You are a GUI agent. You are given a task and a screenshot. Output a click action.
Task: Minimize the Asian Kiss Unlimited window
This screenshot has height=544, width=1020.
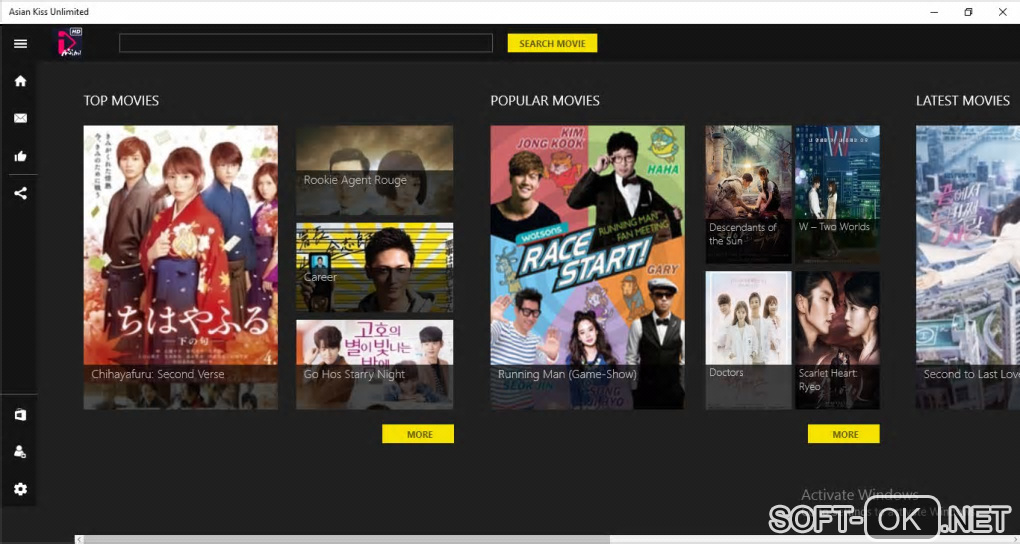934,12
